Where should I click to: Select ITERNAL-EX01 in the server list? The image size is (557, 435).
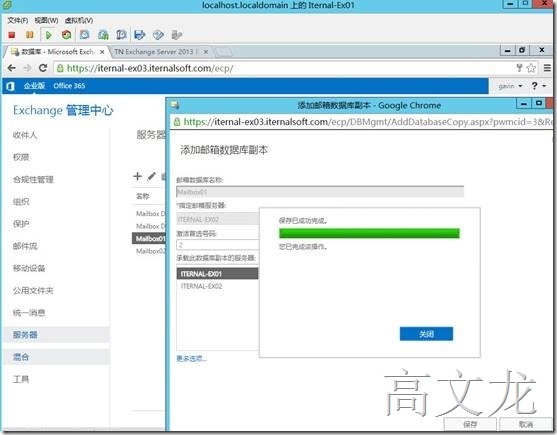coord(217,274)
